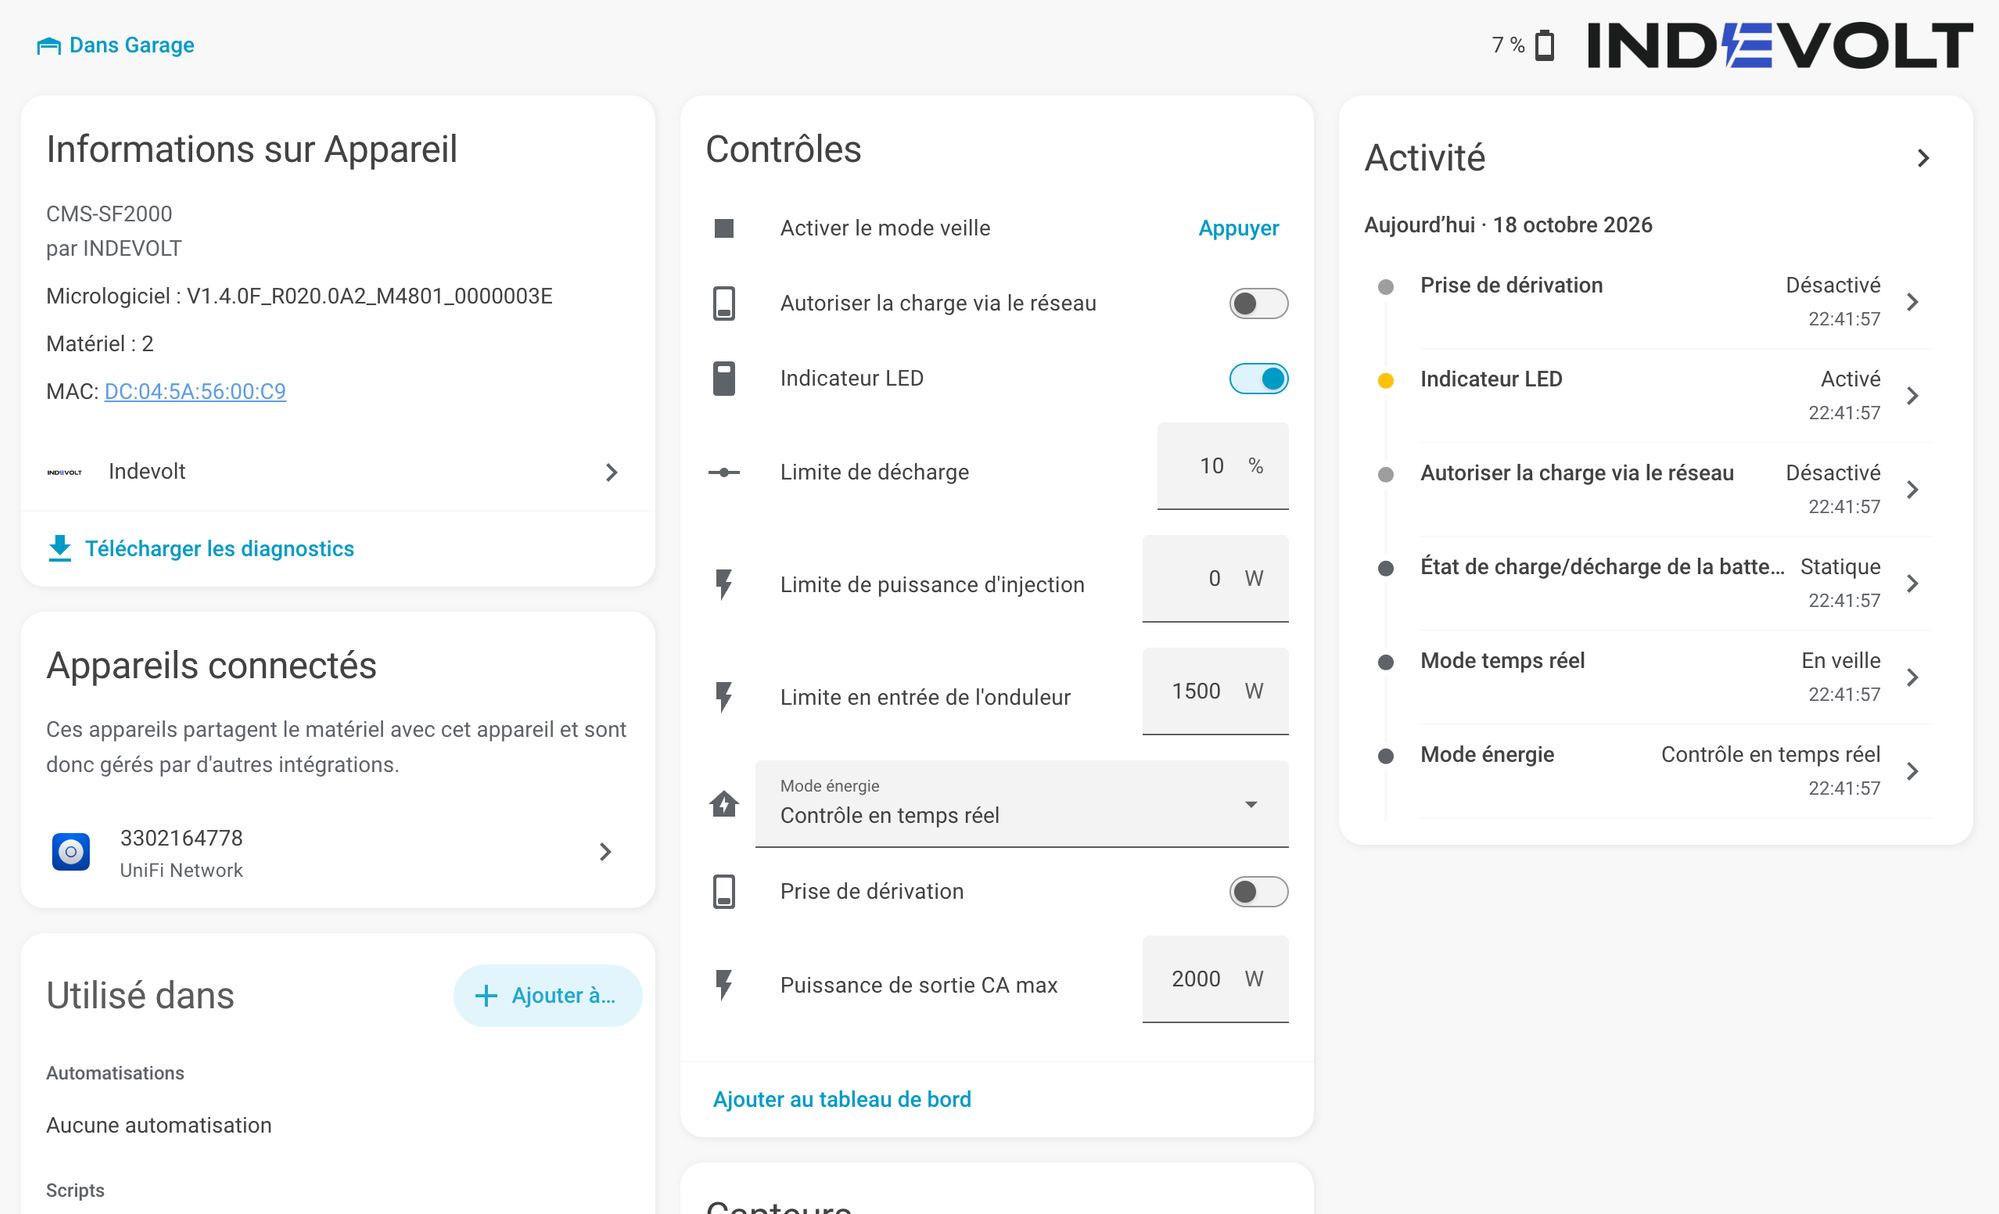Image resolution: width=1999 pixels, height=1214 pixels.
Task: Click the download icon beside Télécharger les diagnostics
Action: [x=60, y=548]
